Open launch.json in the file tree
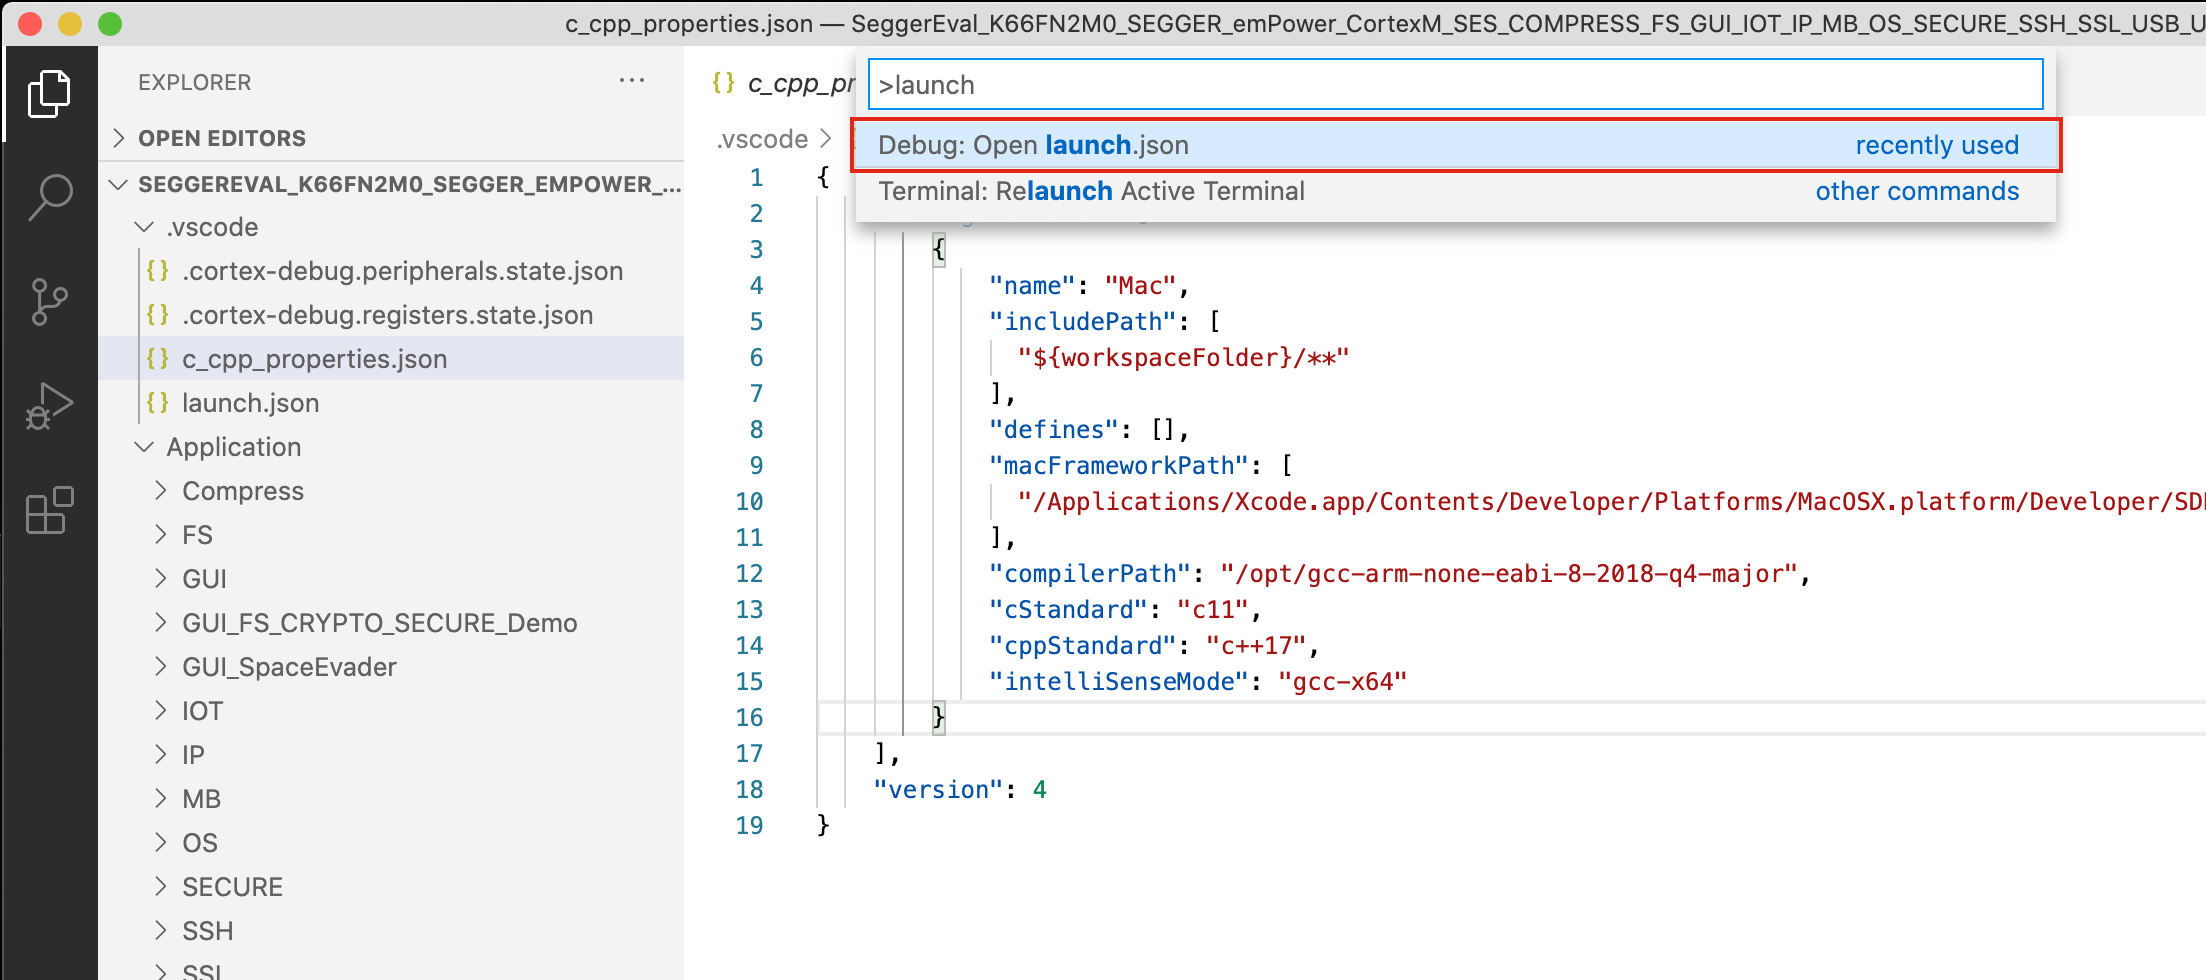Viewport: 2206px width, 980px height. (x=250, y=403)
